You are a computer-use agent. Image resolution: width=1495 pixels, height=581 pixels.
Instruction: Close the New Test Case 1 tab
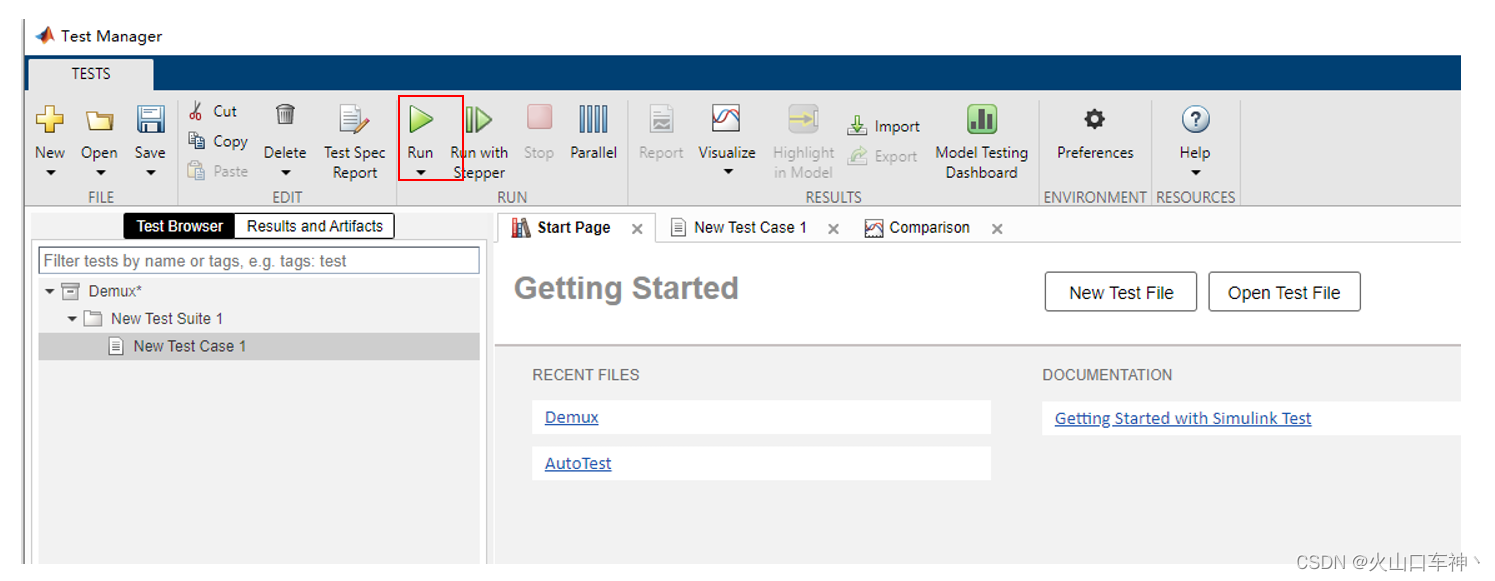(833, 229)
